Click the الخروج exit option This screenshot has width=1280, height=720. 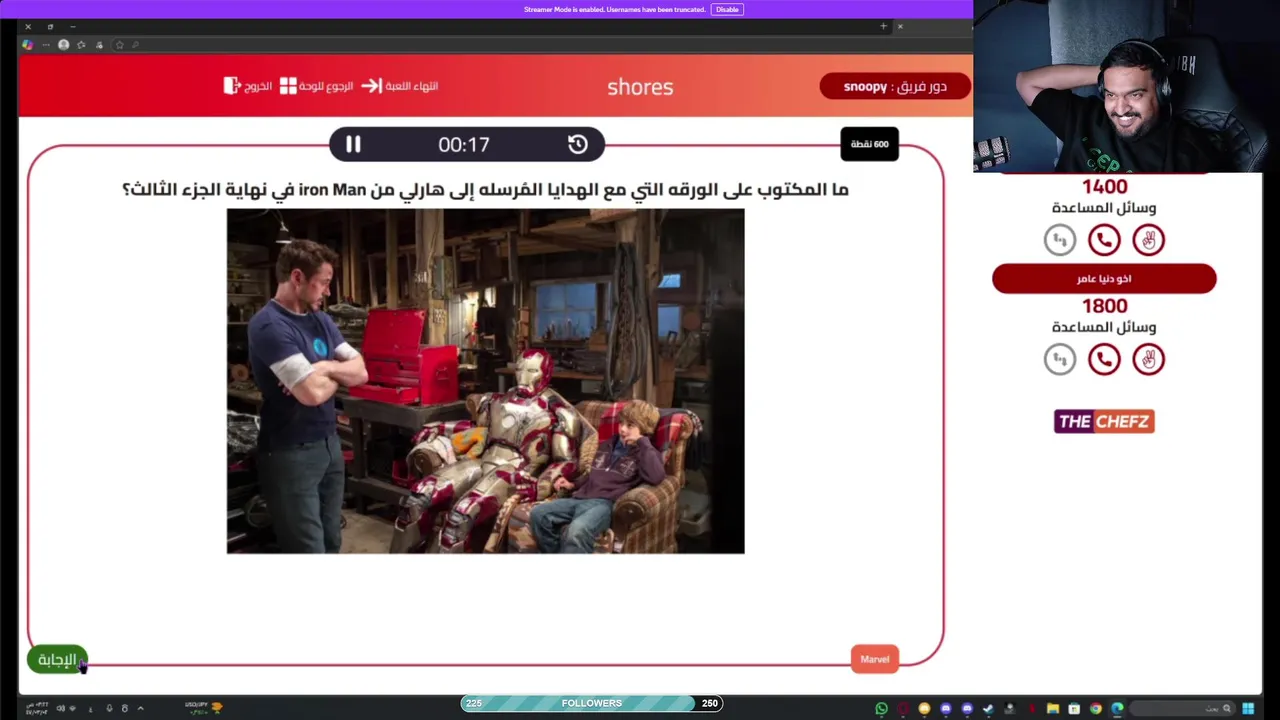258,86
